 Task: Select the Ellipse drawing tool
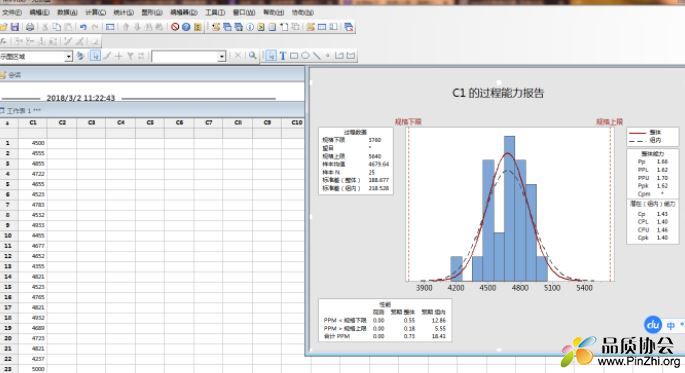(x=305, y=56)
